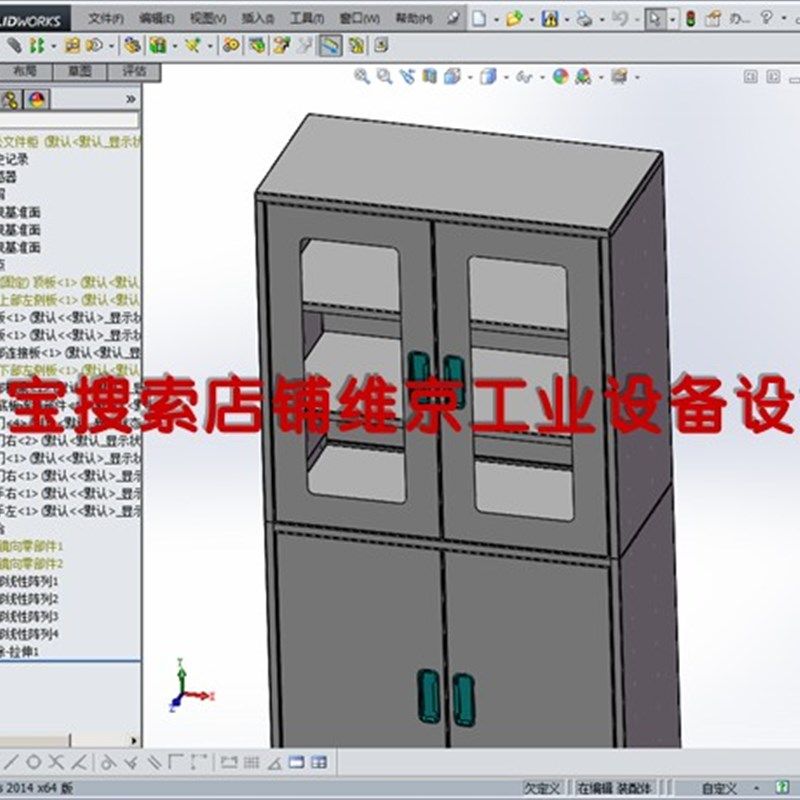Click the Appearances color wheel icon in FeatureManager

coord(35,99)
